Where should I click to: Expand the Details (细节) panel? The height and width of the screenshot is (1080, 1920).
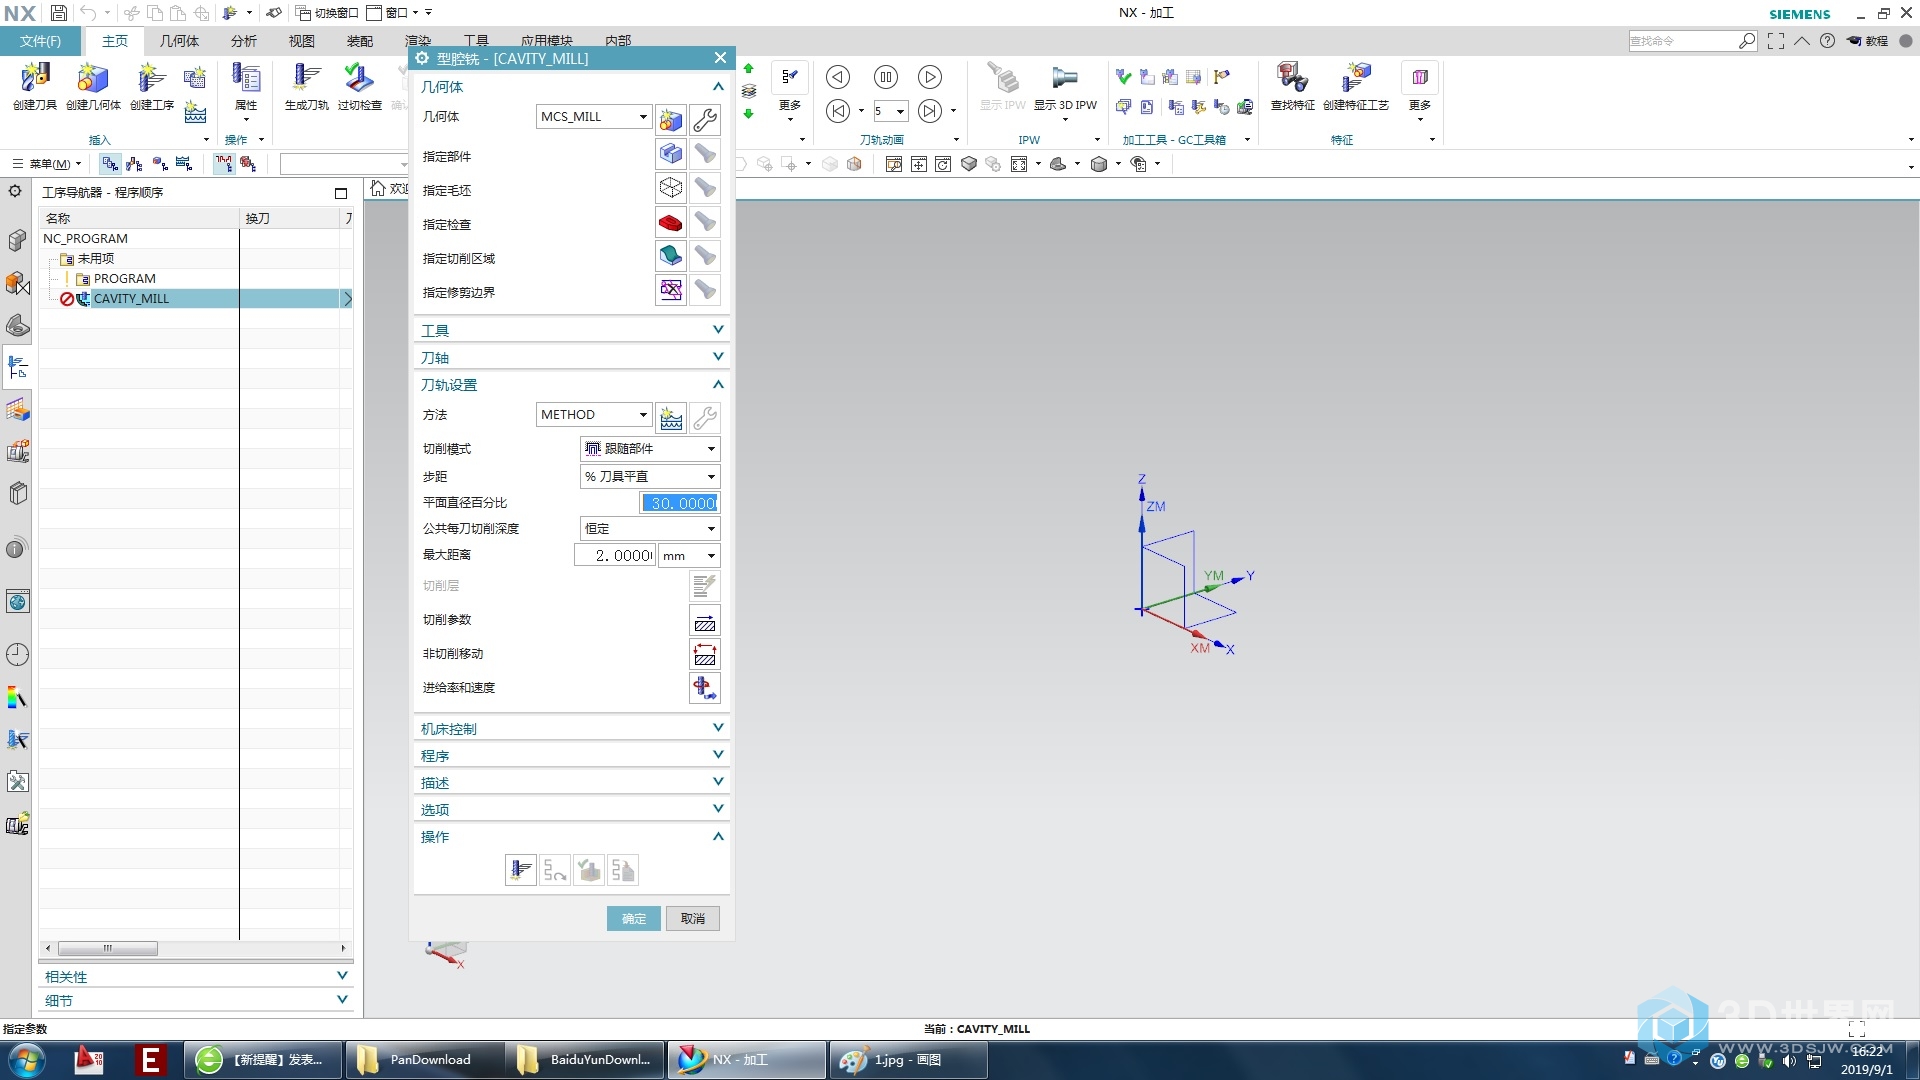pos(196,1000)
